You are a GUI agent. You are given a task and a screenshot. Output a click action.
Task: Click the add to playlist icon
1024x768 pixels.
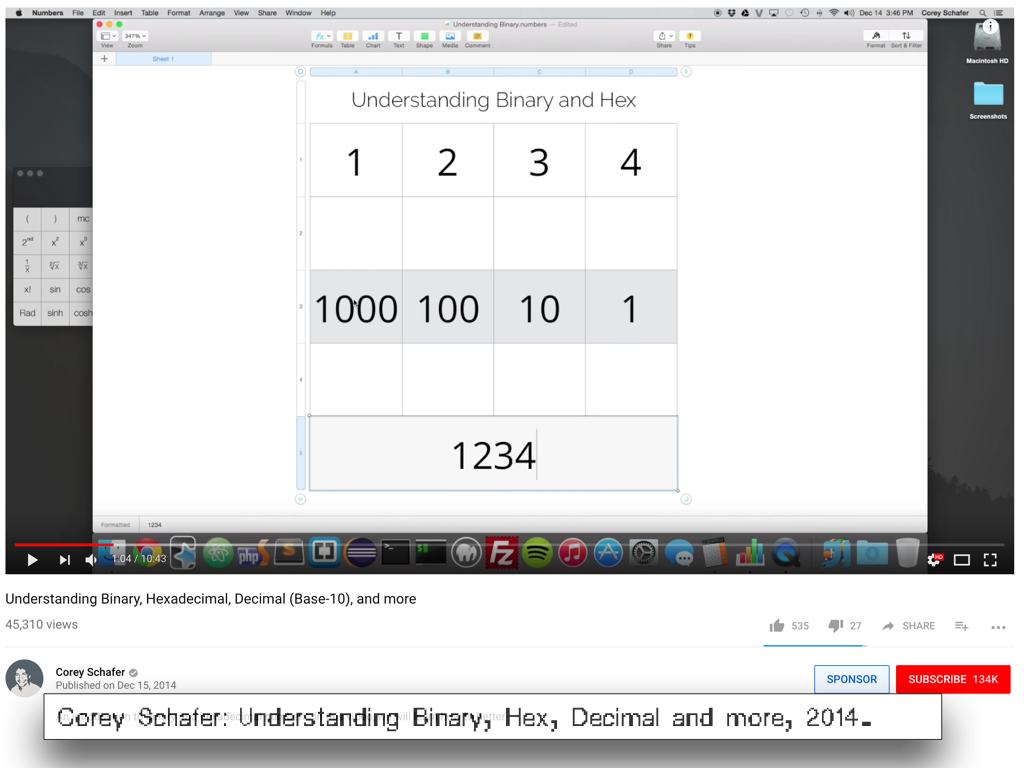(961, 626)
